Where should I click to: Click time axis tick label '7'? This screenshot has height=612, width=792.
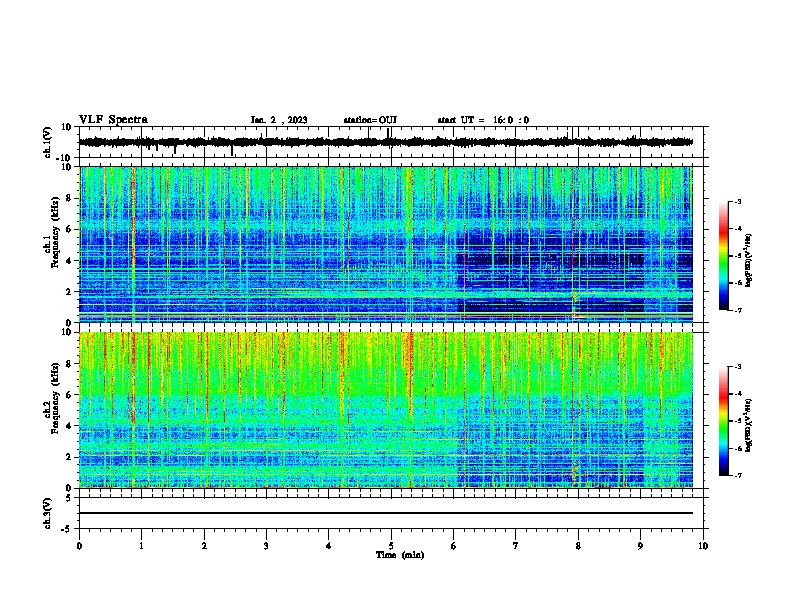click(516, 546)
